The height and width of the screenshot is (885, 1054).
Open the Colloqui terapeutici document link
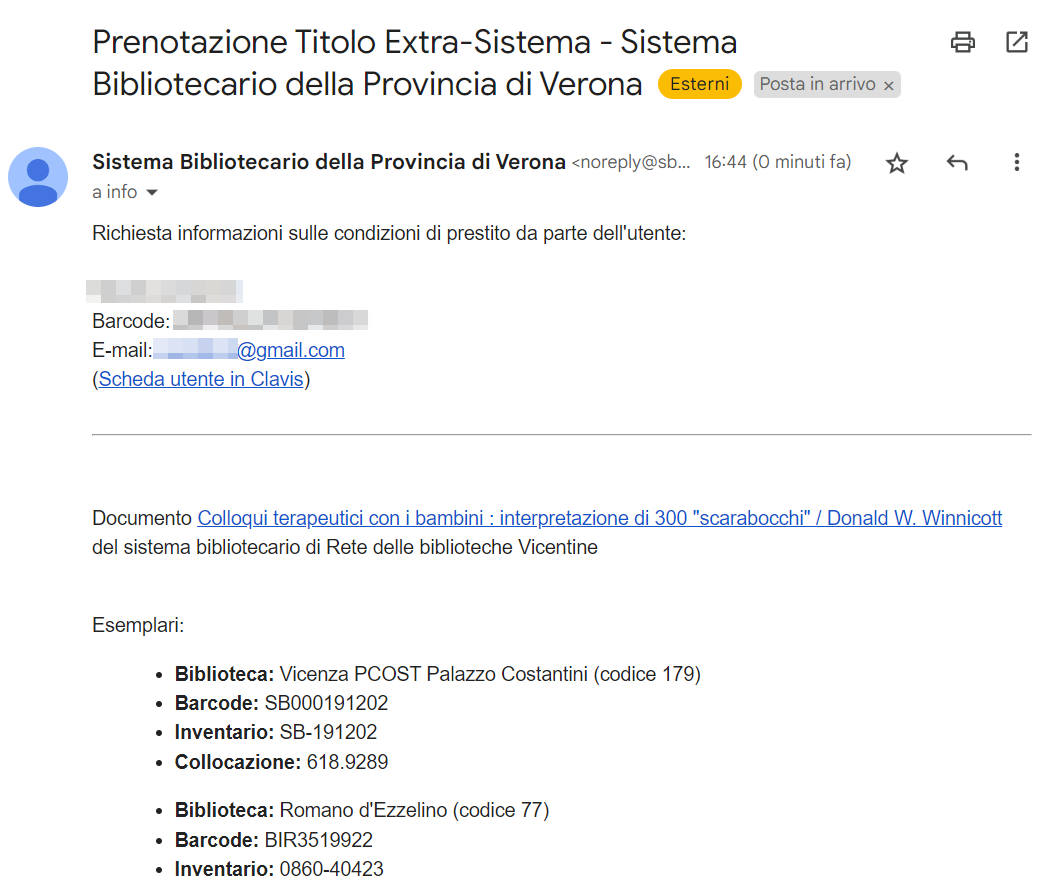pos(599,518)
